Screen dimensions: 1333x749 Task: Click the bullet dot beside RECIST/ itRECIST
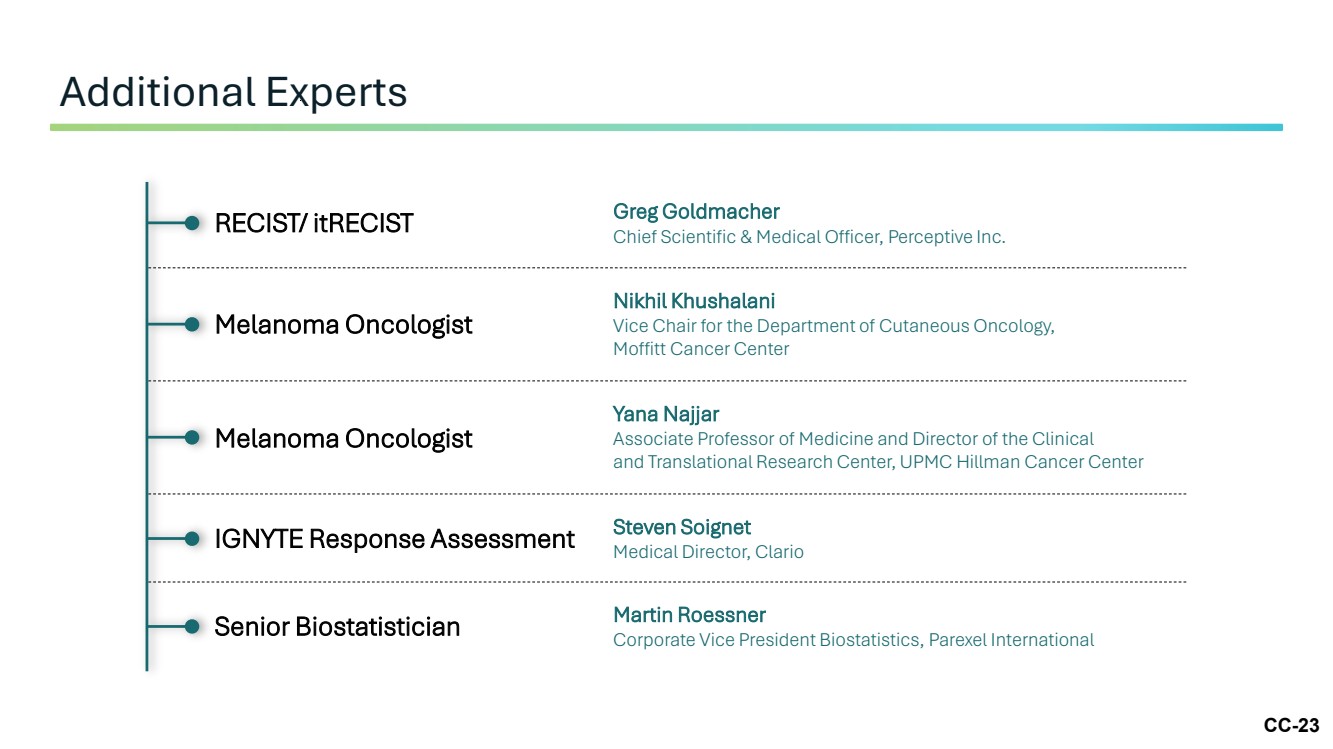coord(192,223)
